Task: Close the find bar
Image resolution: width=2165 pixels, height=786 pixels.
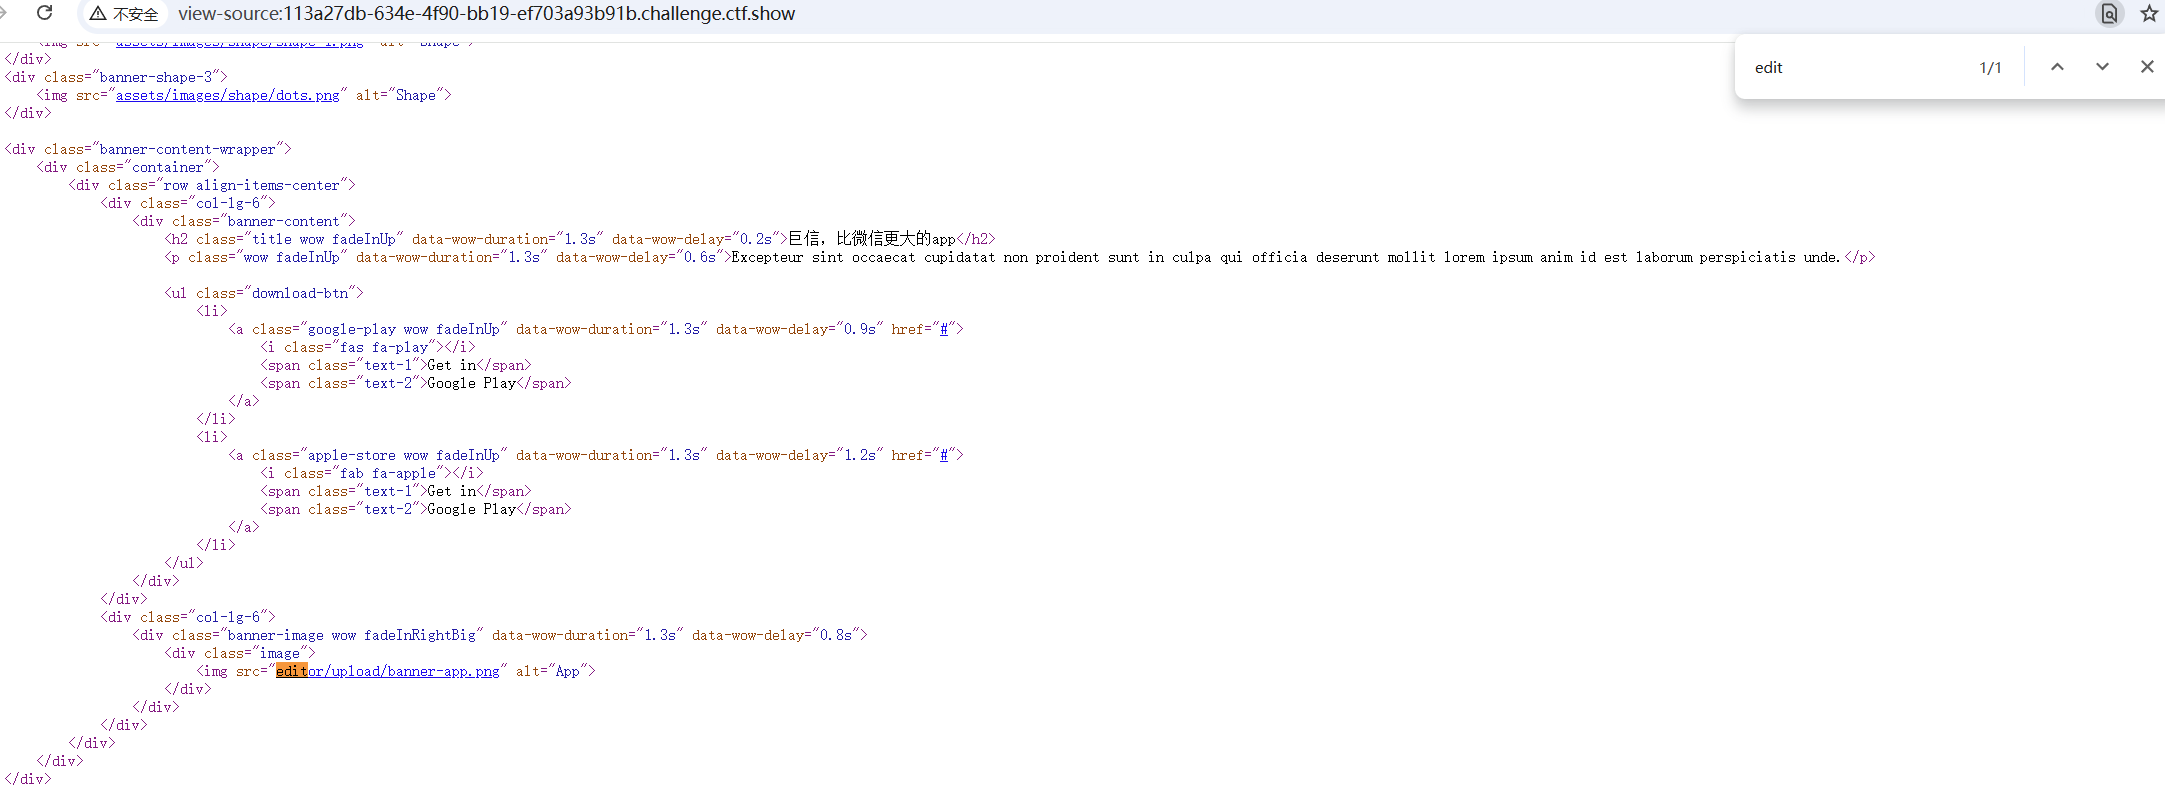Action: click(x=2146, y=67)
